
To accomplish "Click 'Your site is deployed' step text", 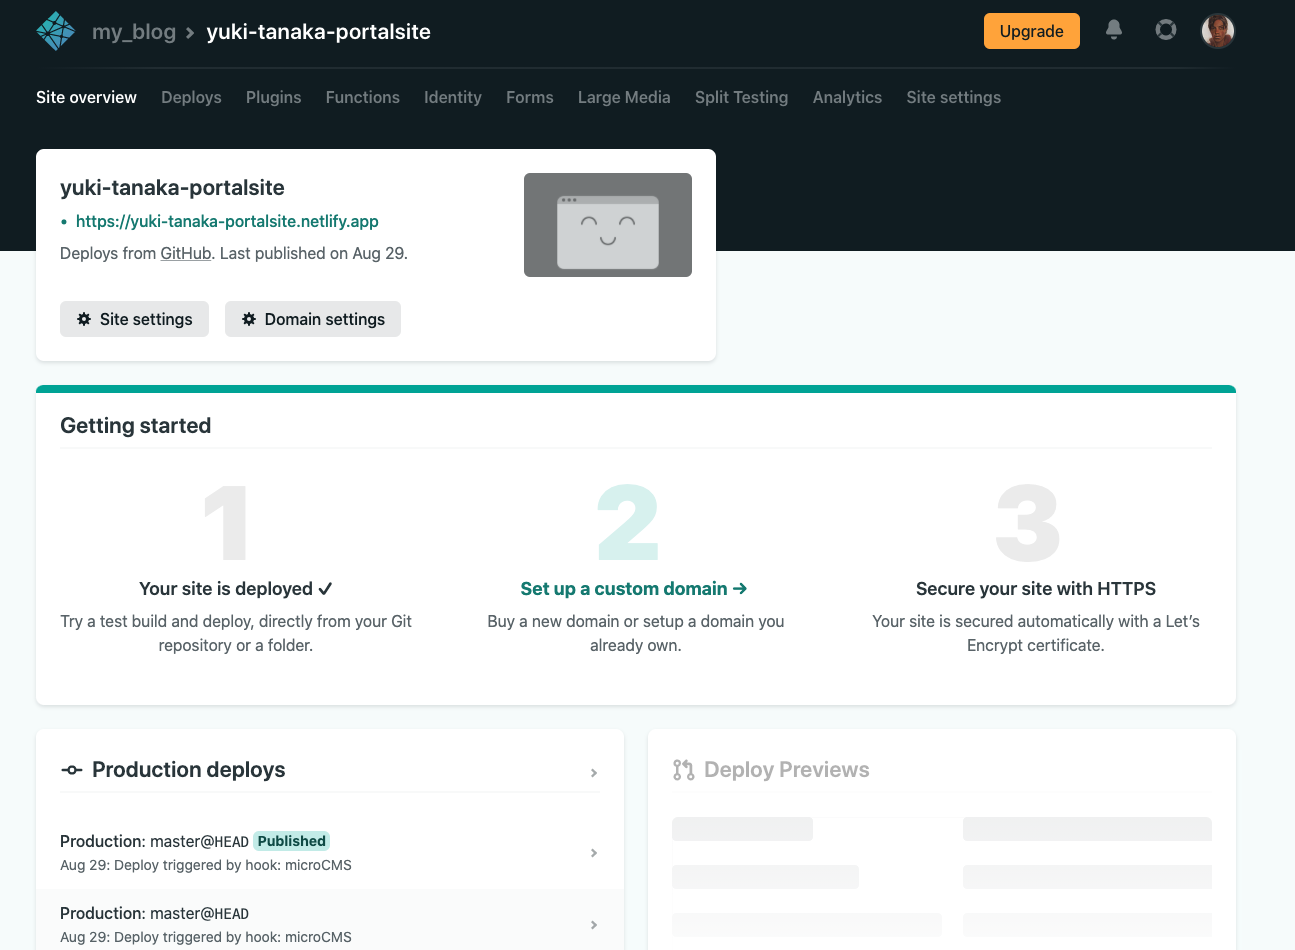I will coord(236,589).
